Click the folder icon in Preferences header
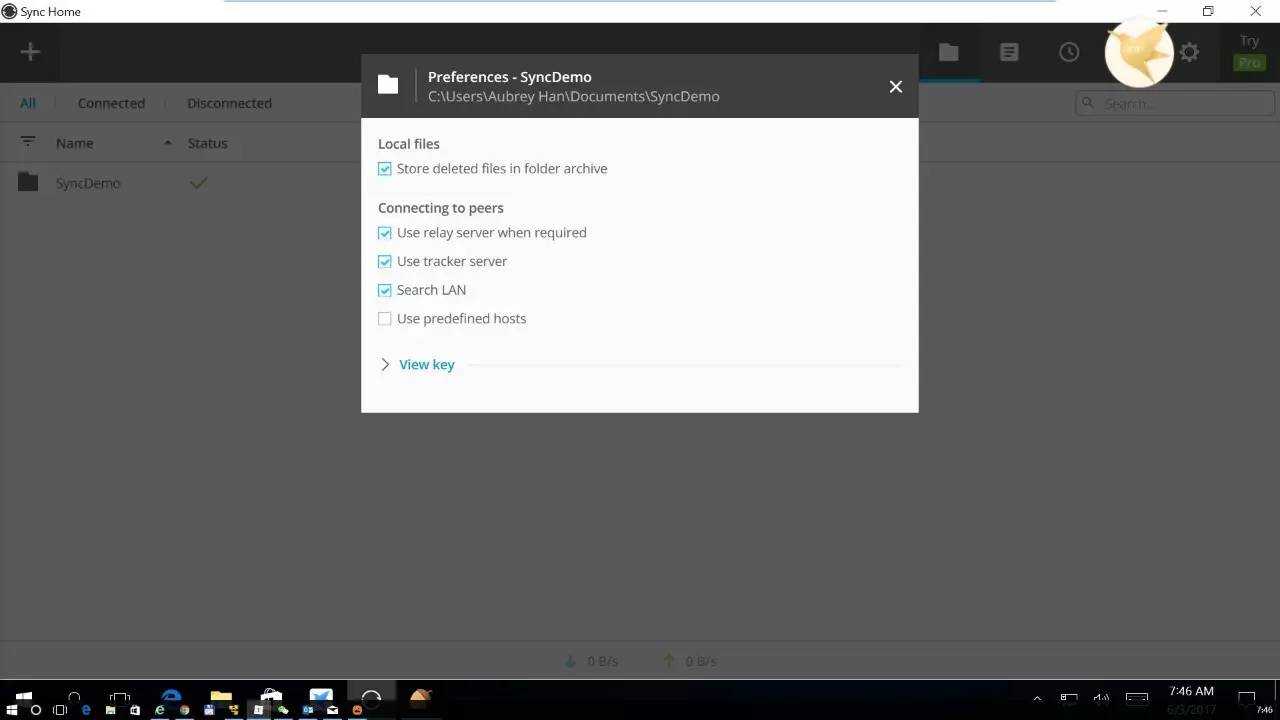 click(388, 85)
